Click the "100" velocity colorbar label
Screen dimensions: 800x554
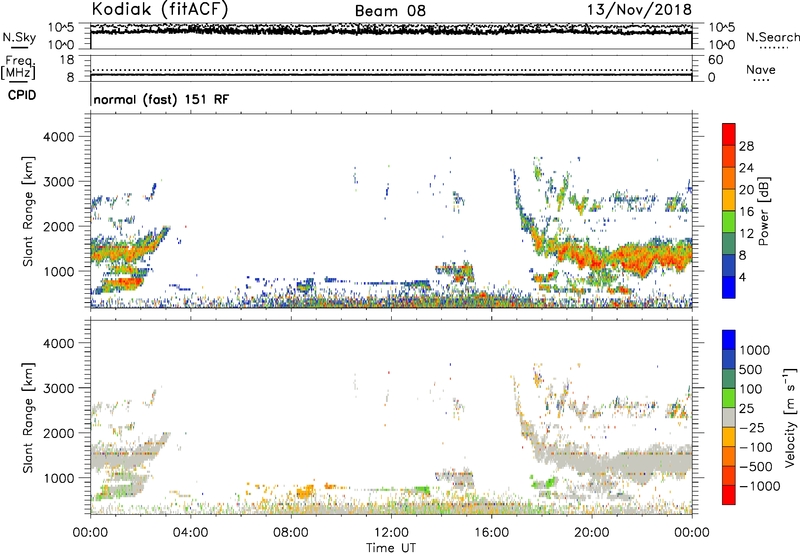click(751, 389)
